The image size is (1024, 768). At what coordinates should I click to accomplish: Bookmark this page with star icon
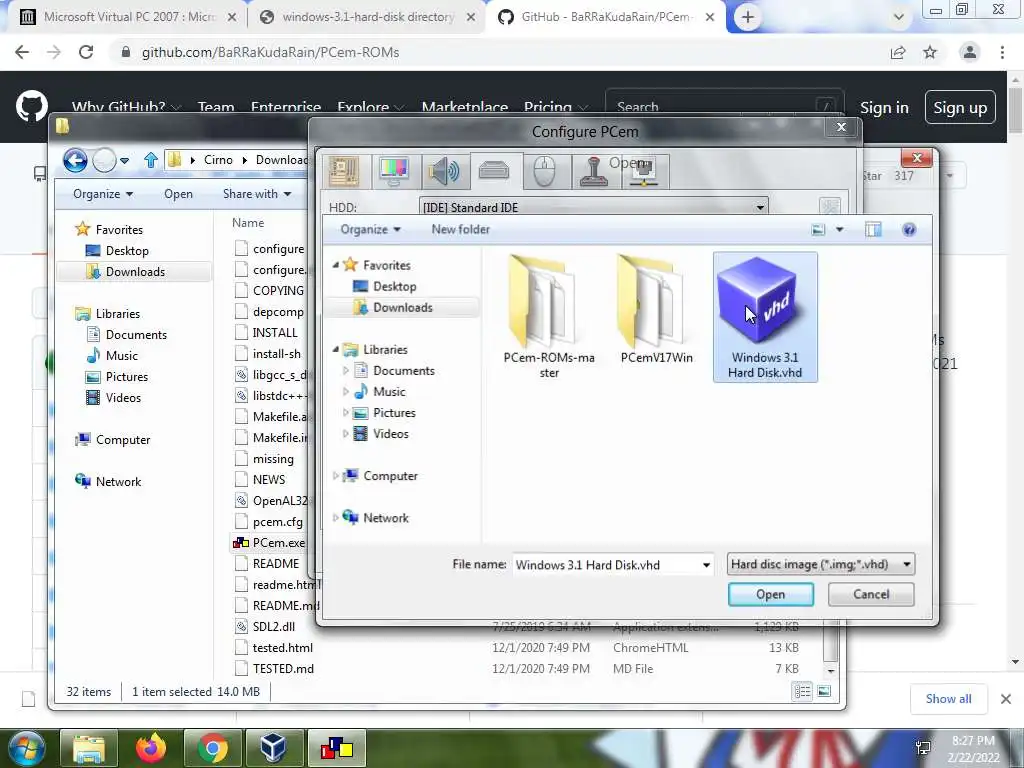click(x=930, y=52)
